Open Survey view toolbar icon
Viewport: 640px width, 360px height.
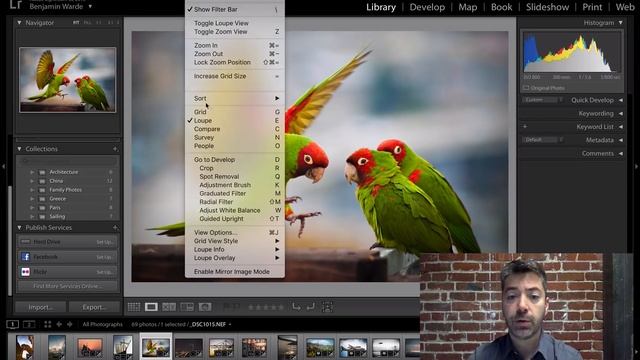click(187, 307)
